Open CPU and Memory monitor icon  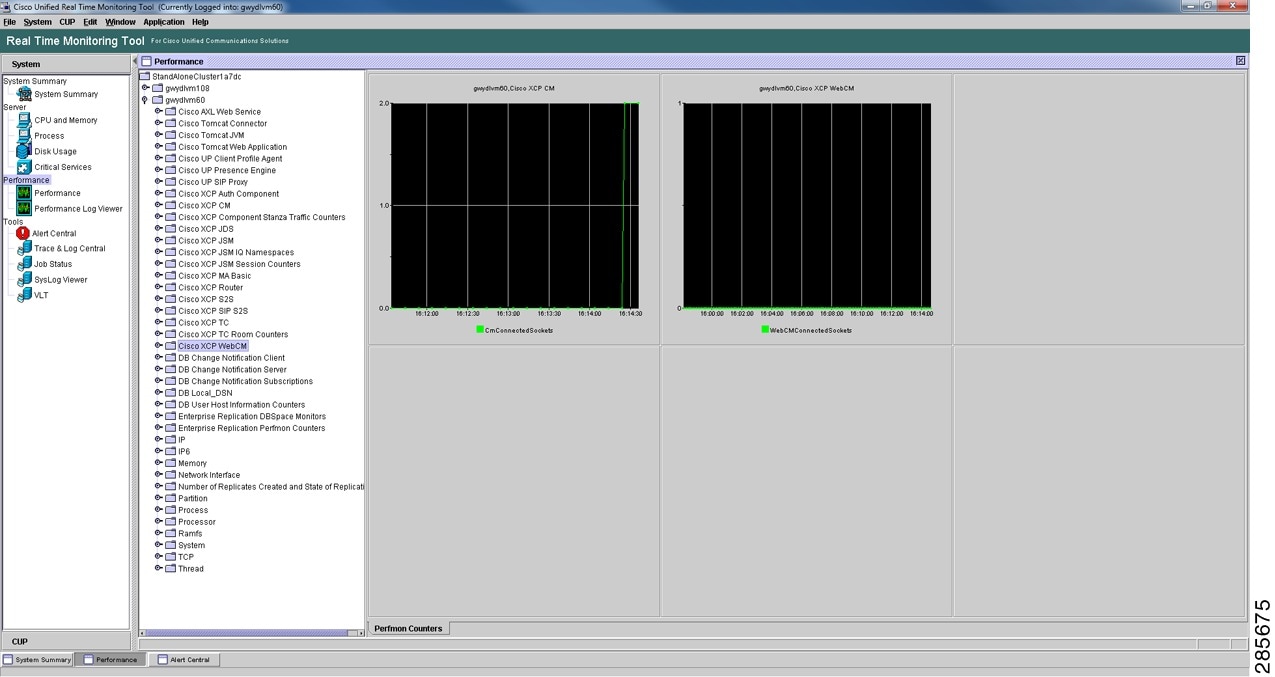click(x=24, y=120)
